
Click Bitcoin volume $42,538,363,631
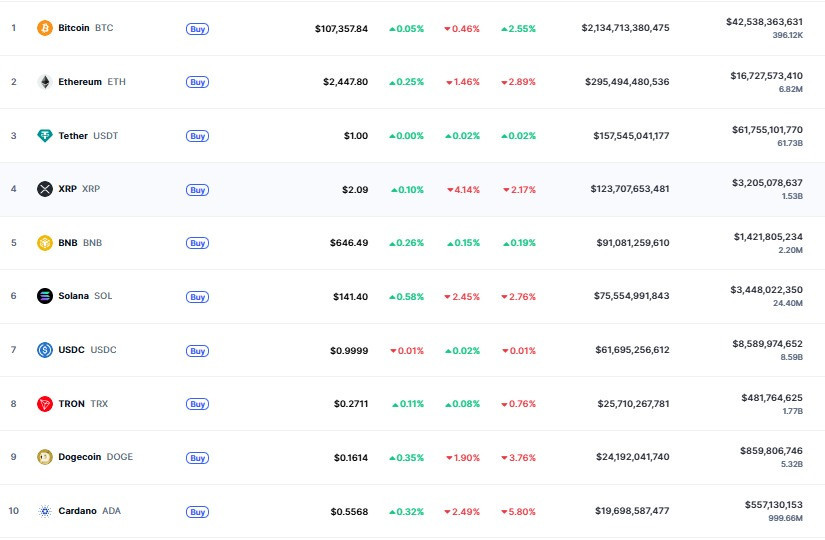tap(764, 22)
